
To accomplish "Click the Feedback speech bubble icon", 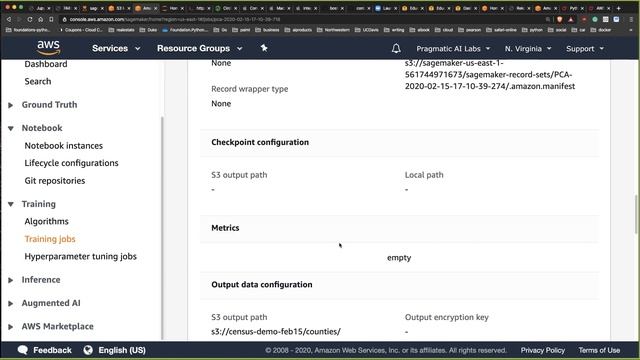I will pyautogui.click(x=23, y=350).
